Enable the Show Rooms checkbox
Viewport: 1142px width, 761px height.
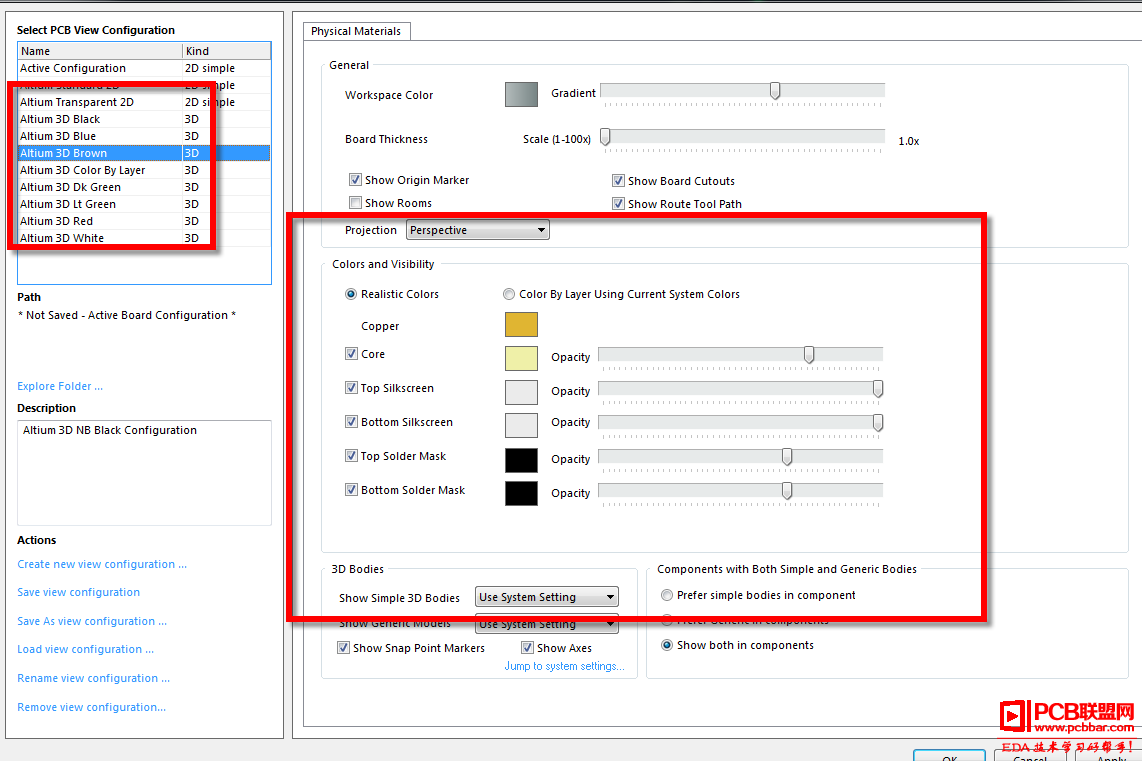[x=355, y=203]
